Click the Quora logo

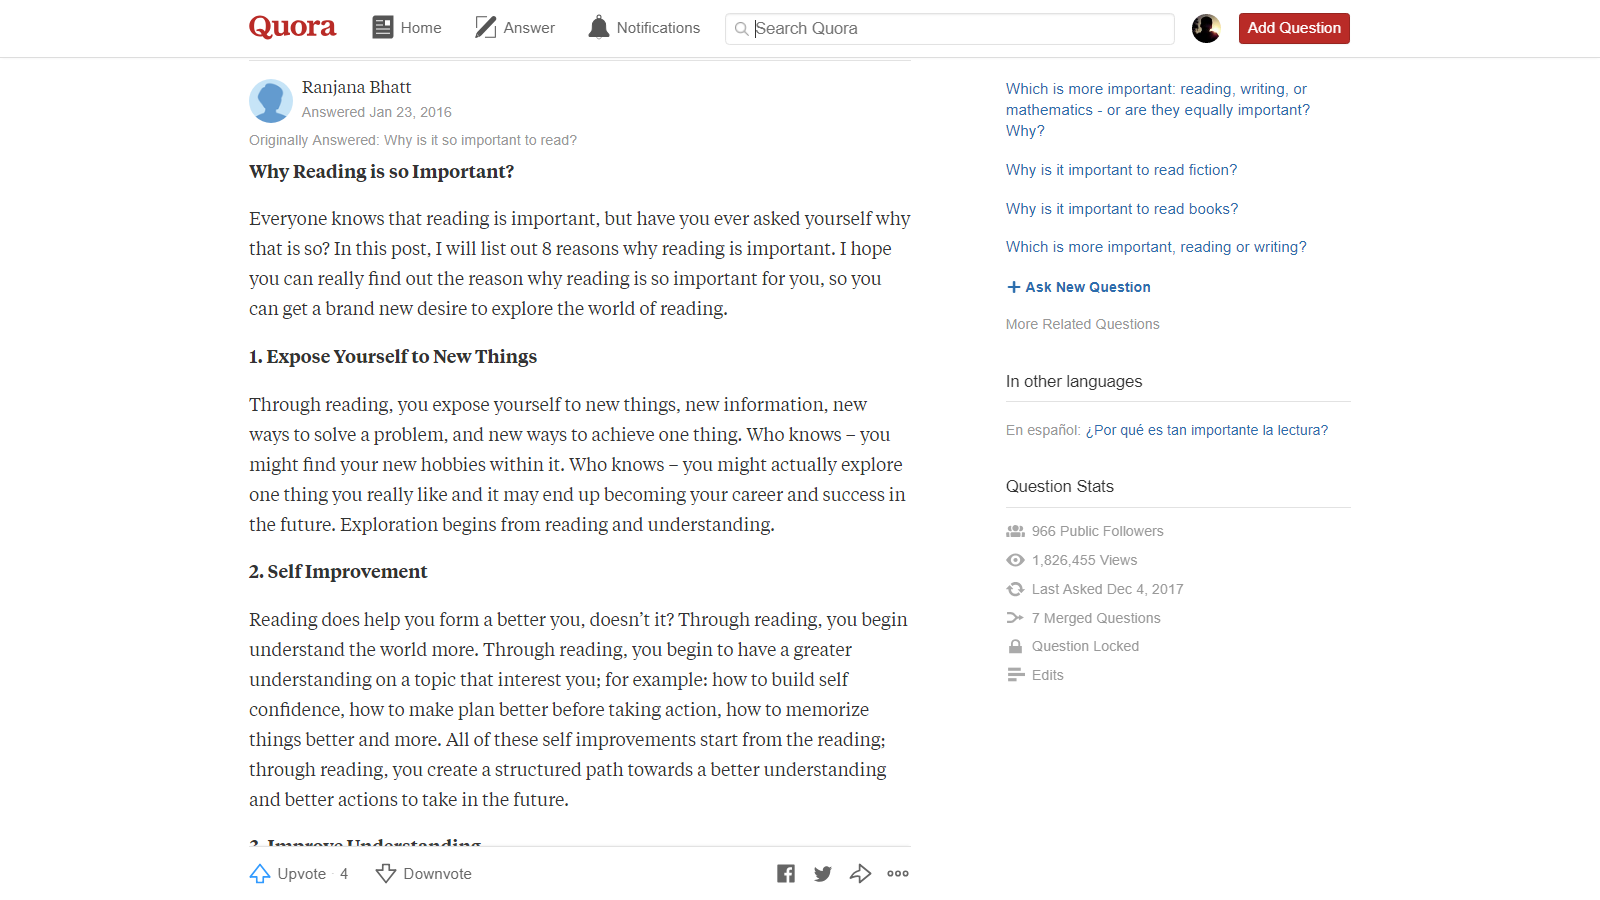point(292,27)
